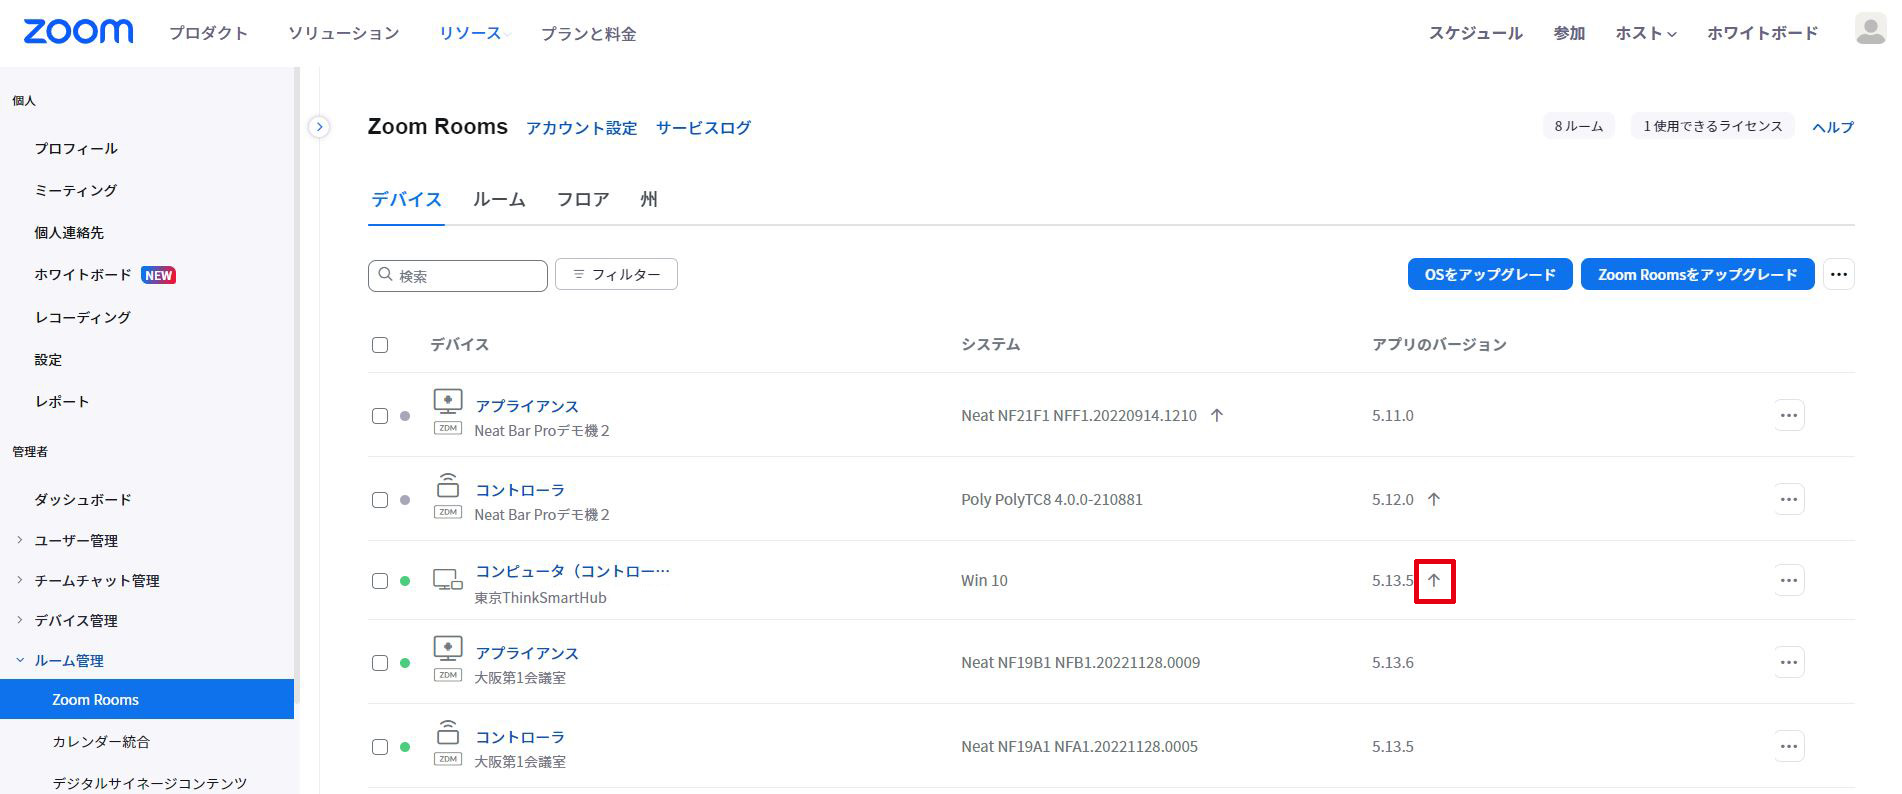Open ダッシュボード in the sidebar
This screenshot has width=1902, height=794.
(83, 499)
